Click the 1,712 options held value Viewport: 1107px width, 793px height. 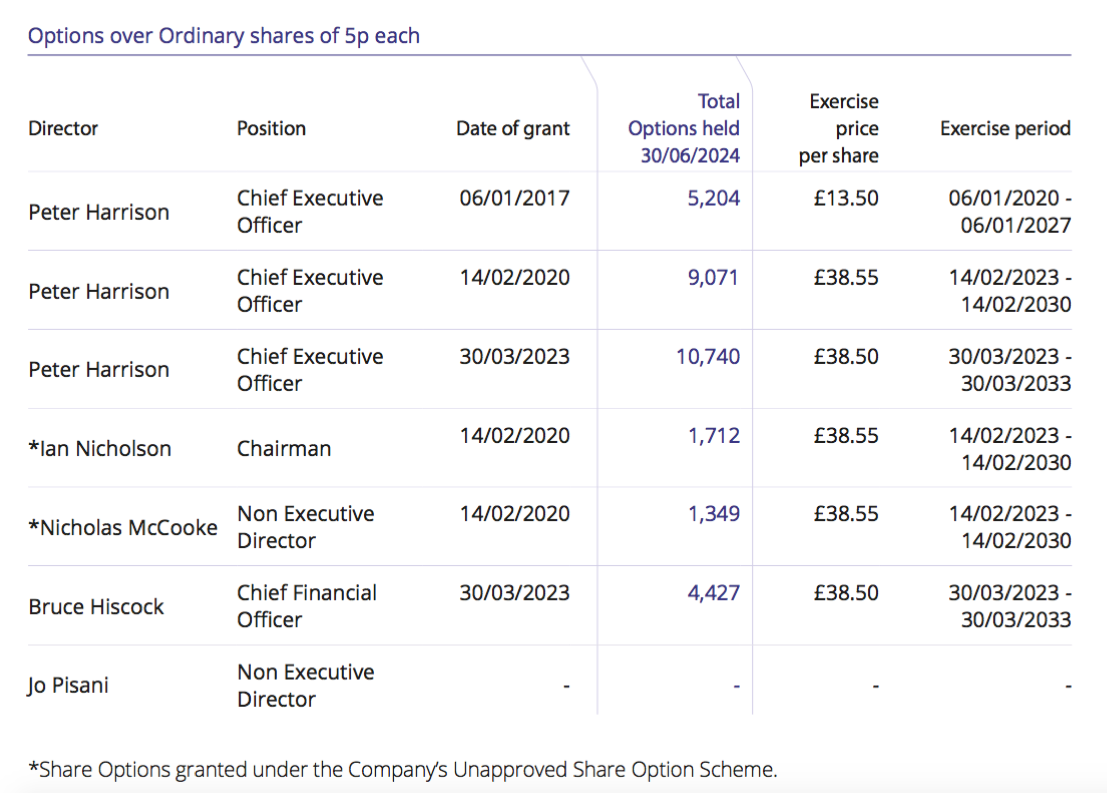click(714, 435)
